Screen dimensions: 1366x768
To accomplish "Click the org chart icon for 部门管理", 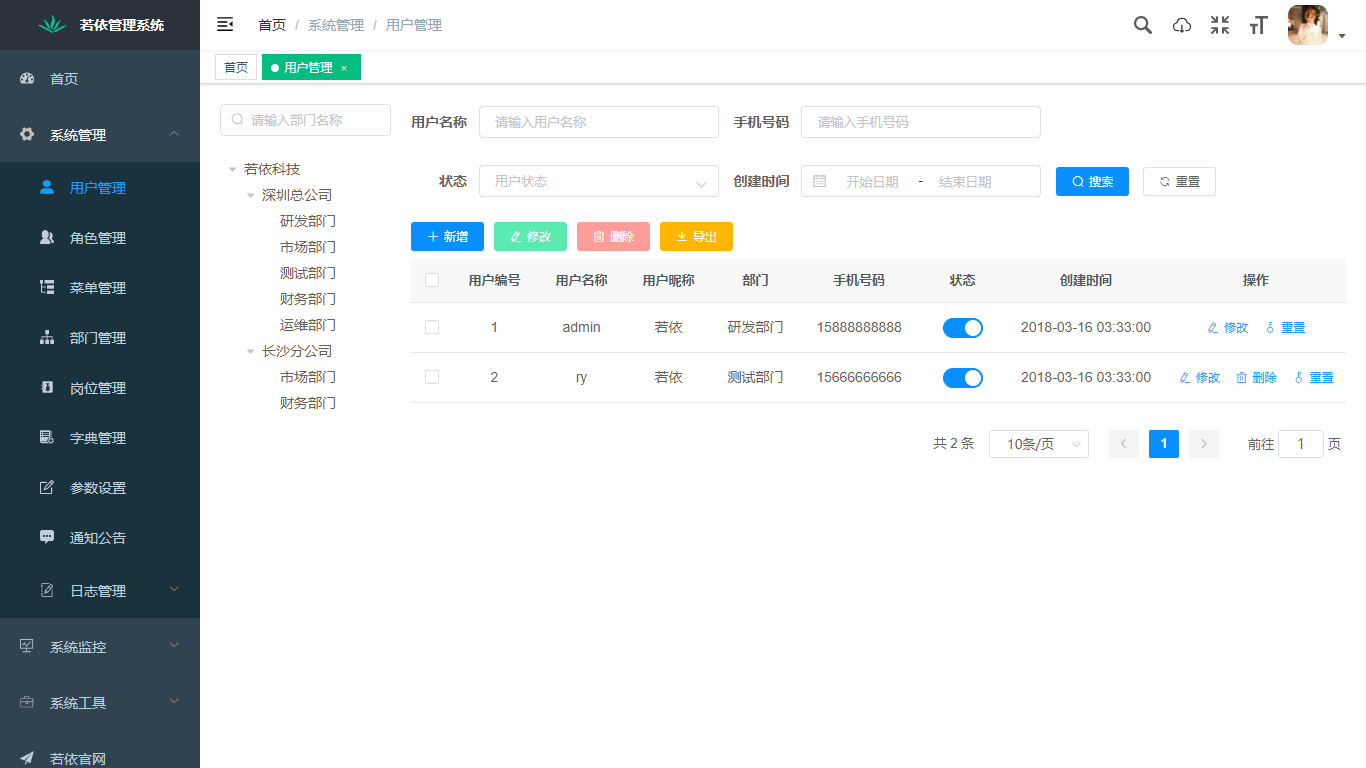I will click(x=47, y=337).
